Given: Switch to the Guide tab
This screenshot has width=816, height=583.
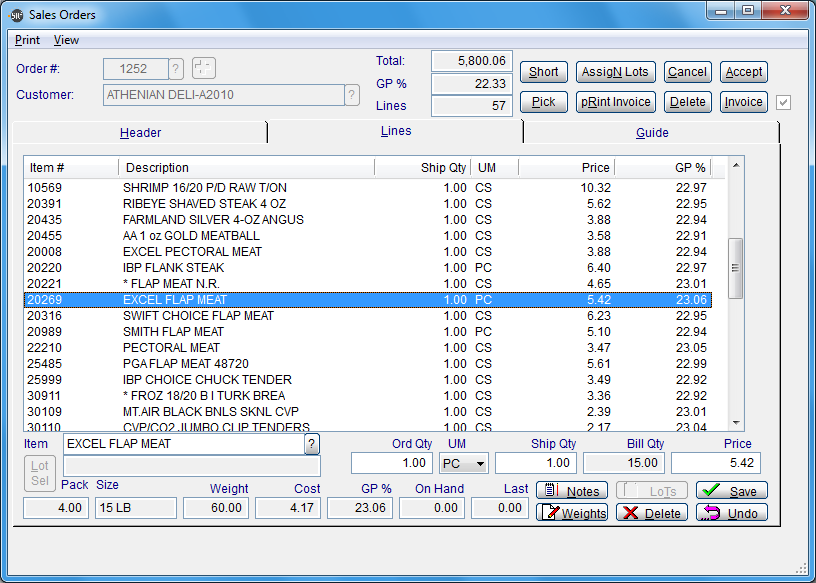Looking at the screenshot, I should (652, 132).
